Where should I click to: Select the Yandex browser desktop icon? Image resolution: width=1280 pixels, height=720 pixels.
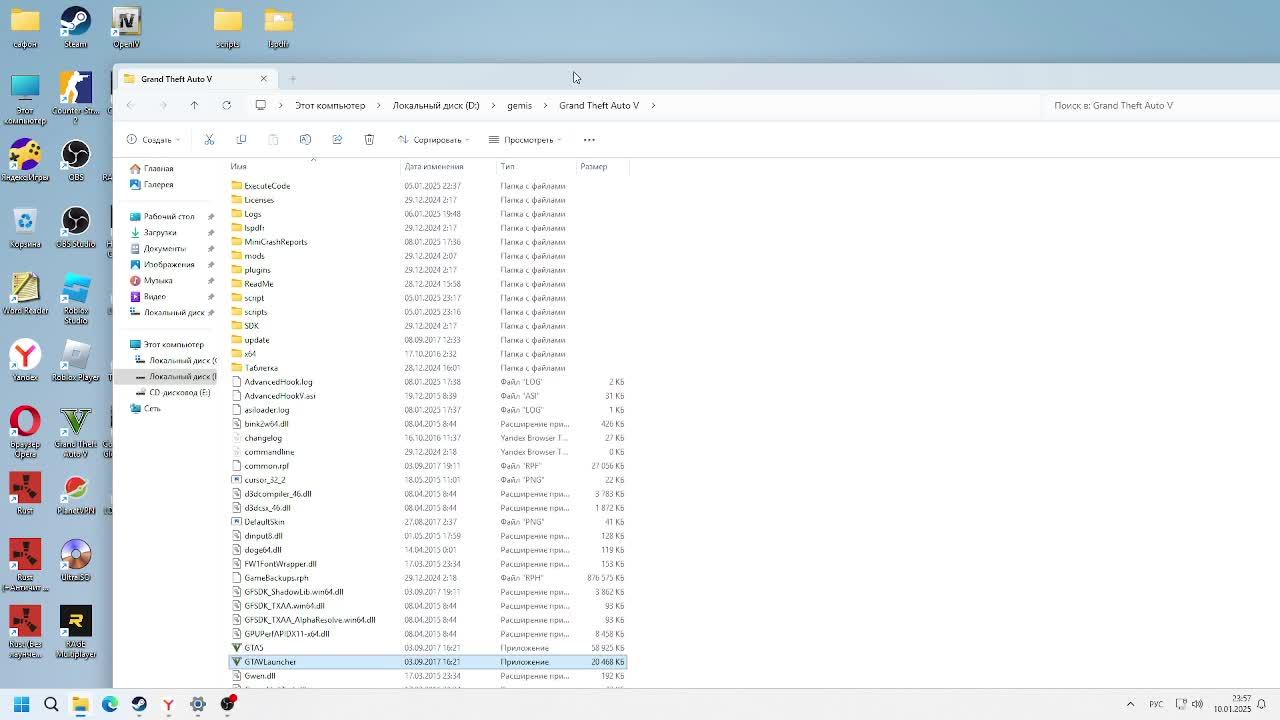(25, 361)
